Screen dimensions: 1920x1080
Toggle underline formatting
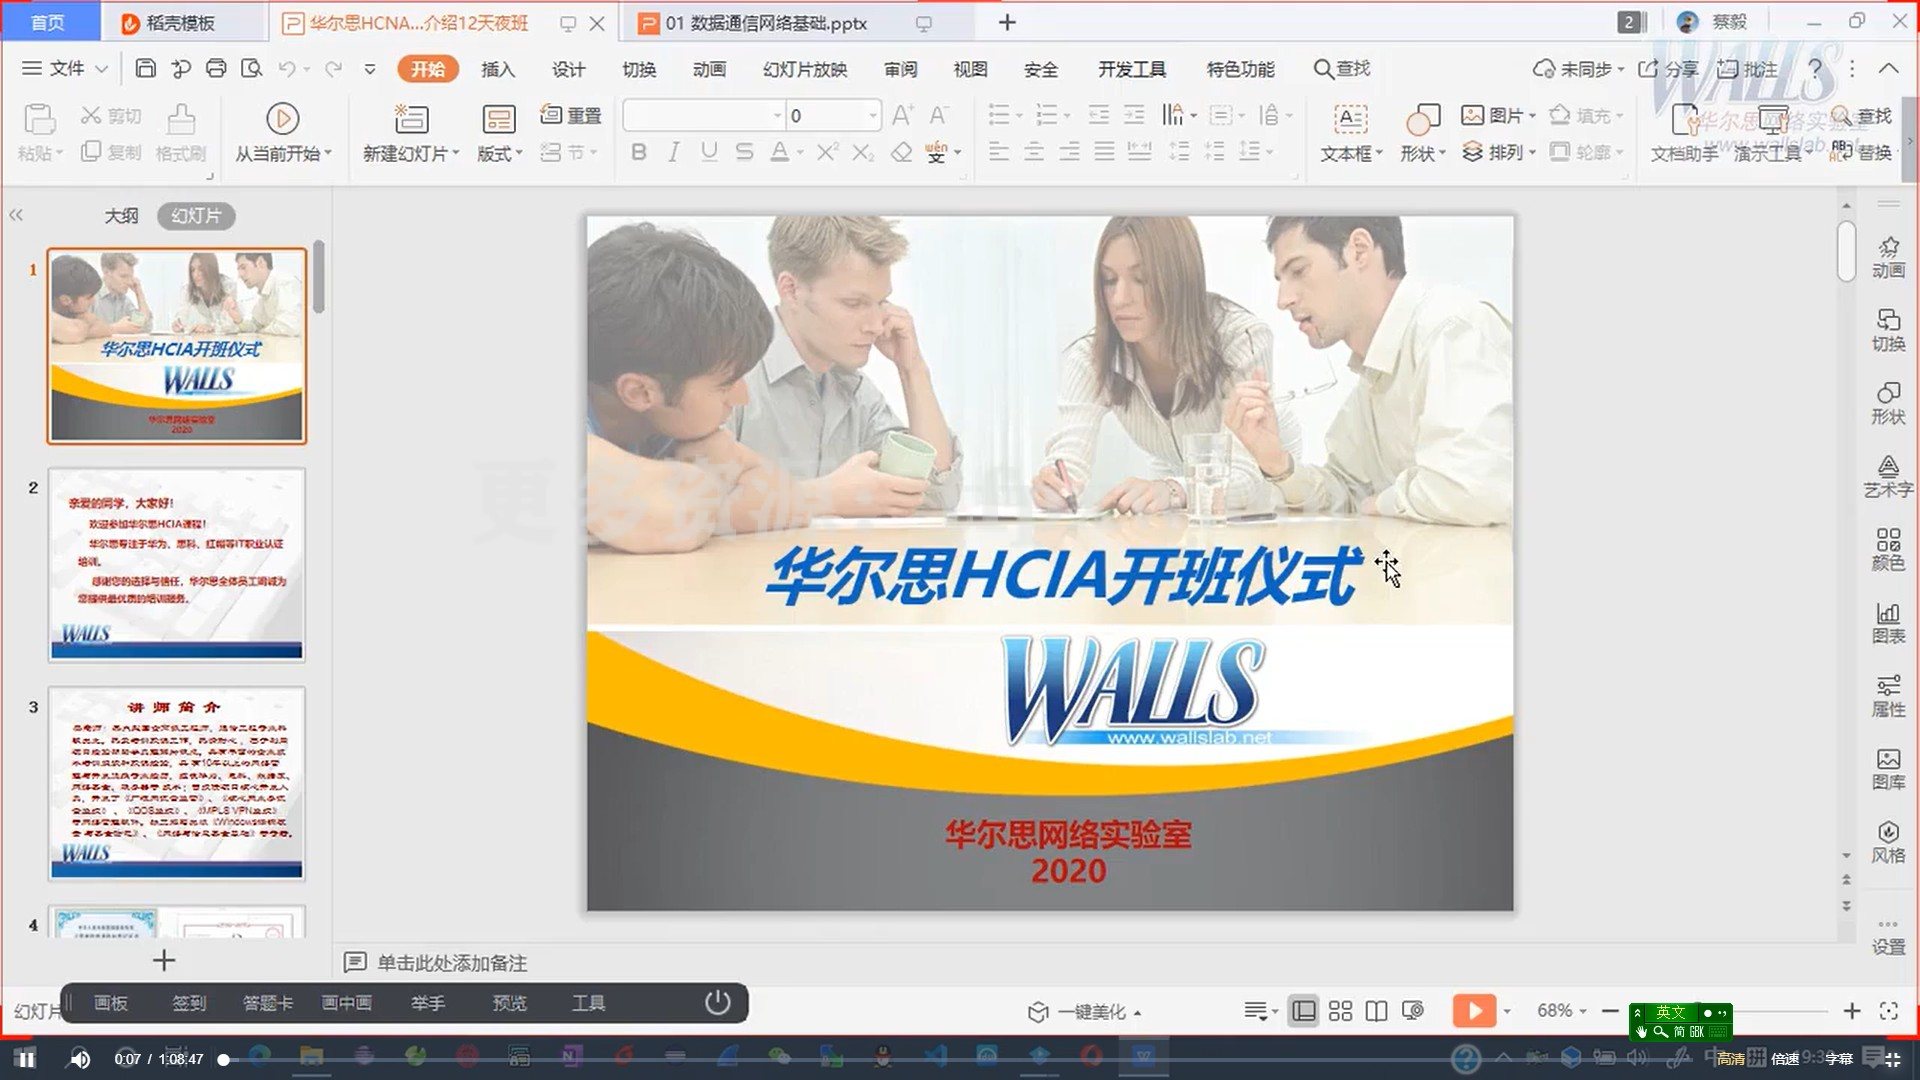707,152
